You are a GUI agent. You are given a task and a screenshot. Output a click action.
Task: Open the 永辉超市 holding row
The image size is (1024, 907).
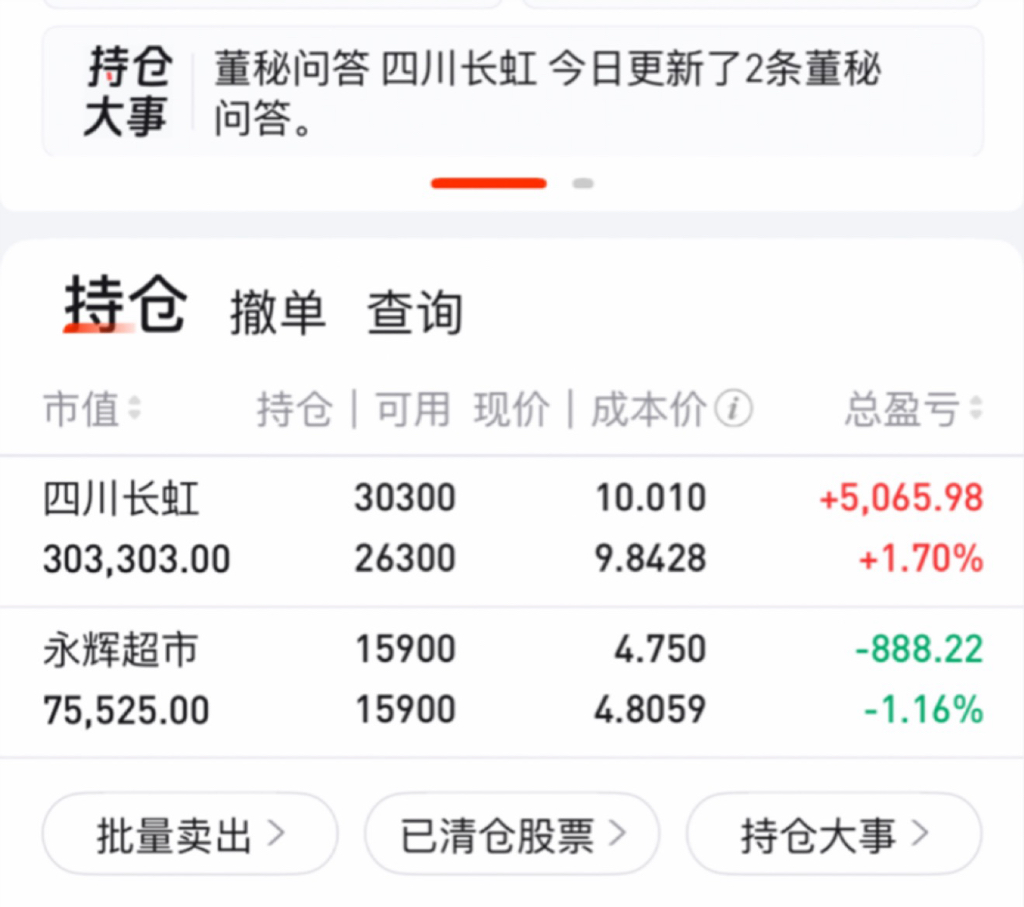click(512, 682)
